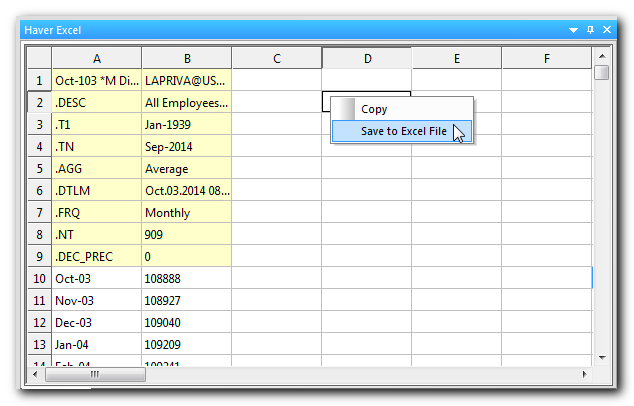The height and width of the screenshot is (406, 634).
Task: Select the row 12 header
Action: pyautogui.click(x=39, y=323)
